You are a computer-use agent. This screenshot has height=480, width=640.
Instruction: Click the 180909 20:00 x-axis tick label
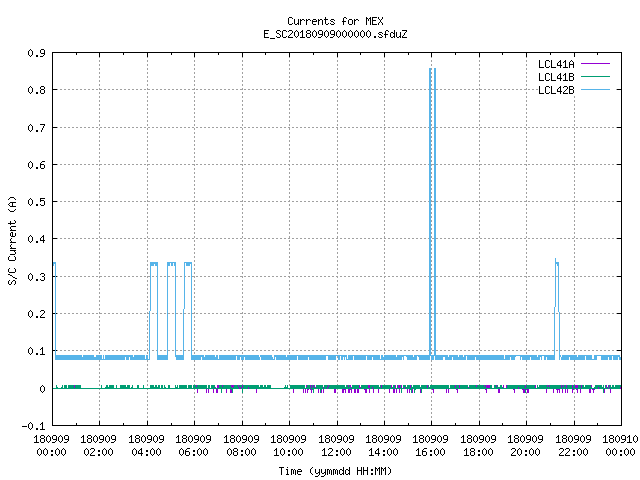(x=525, y=446)
